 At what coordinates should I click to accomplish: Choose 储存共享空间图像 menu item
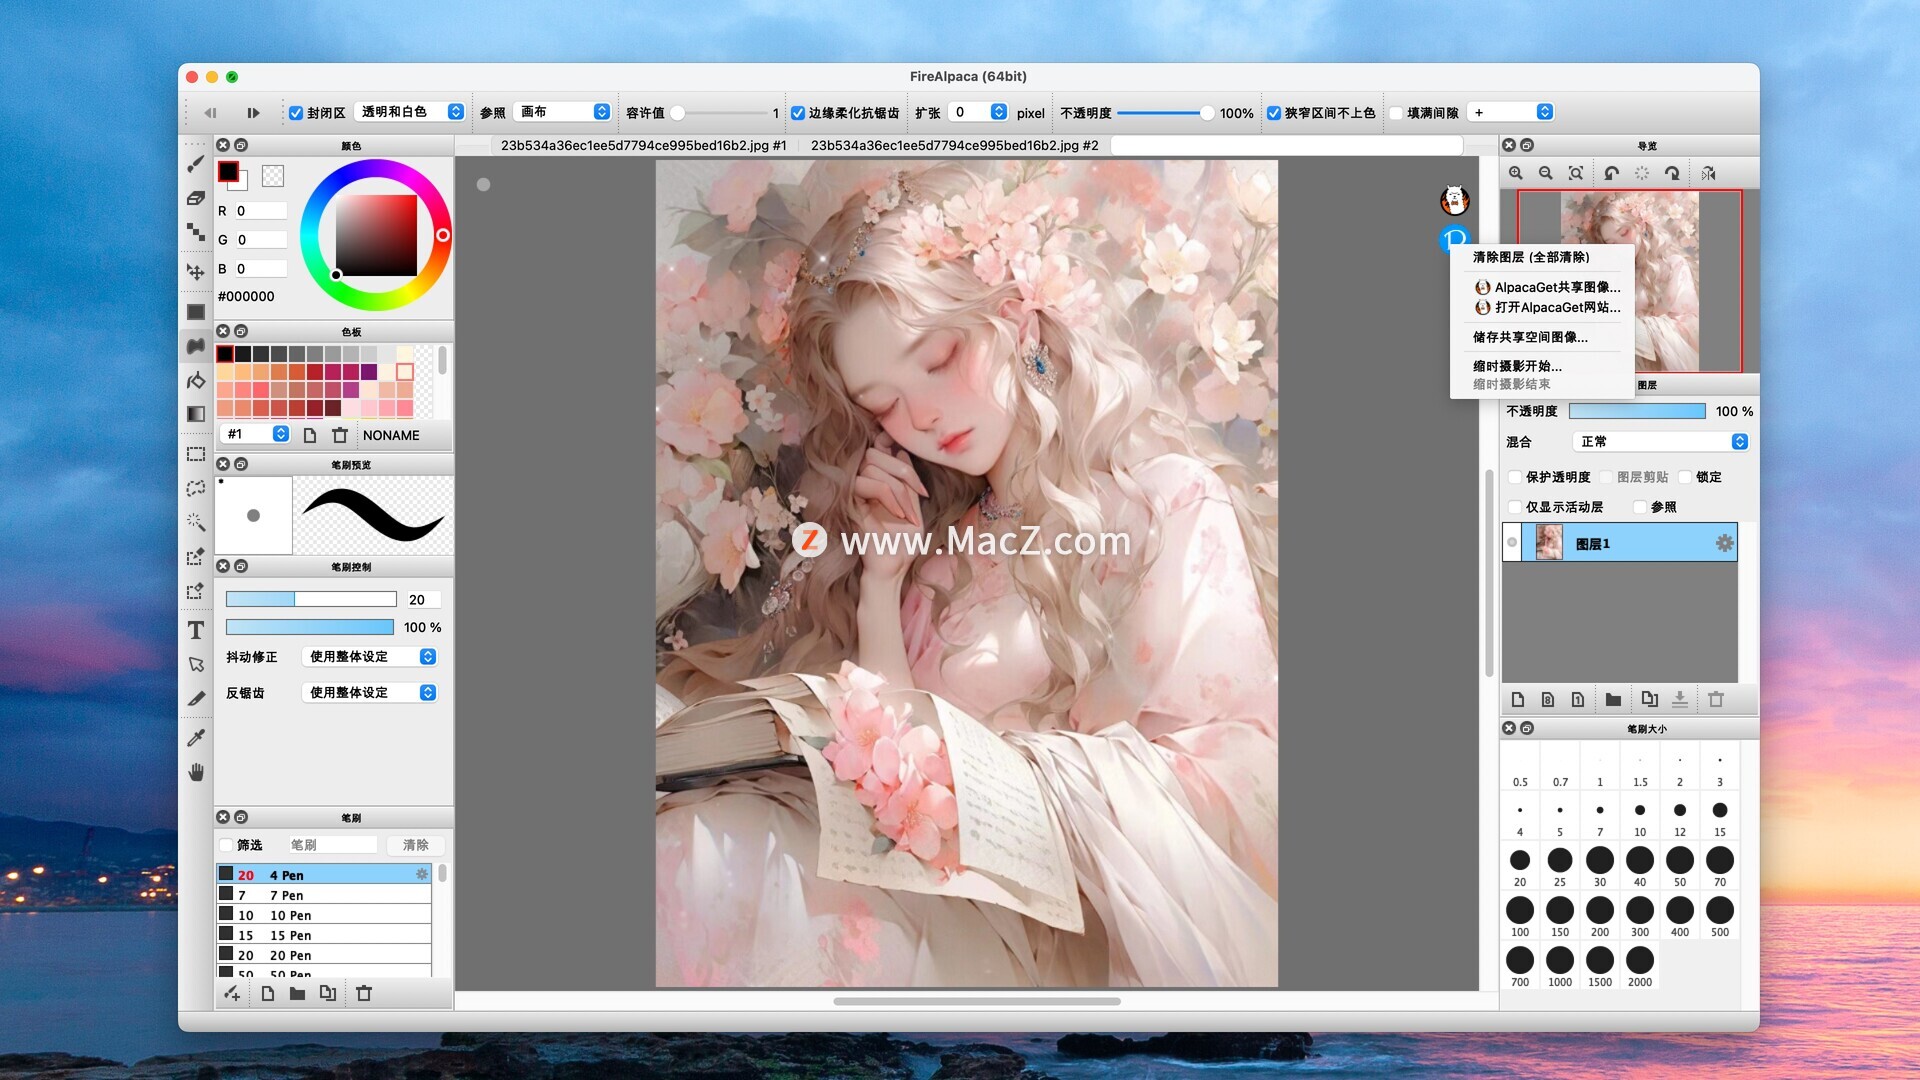pos(1542,337)
